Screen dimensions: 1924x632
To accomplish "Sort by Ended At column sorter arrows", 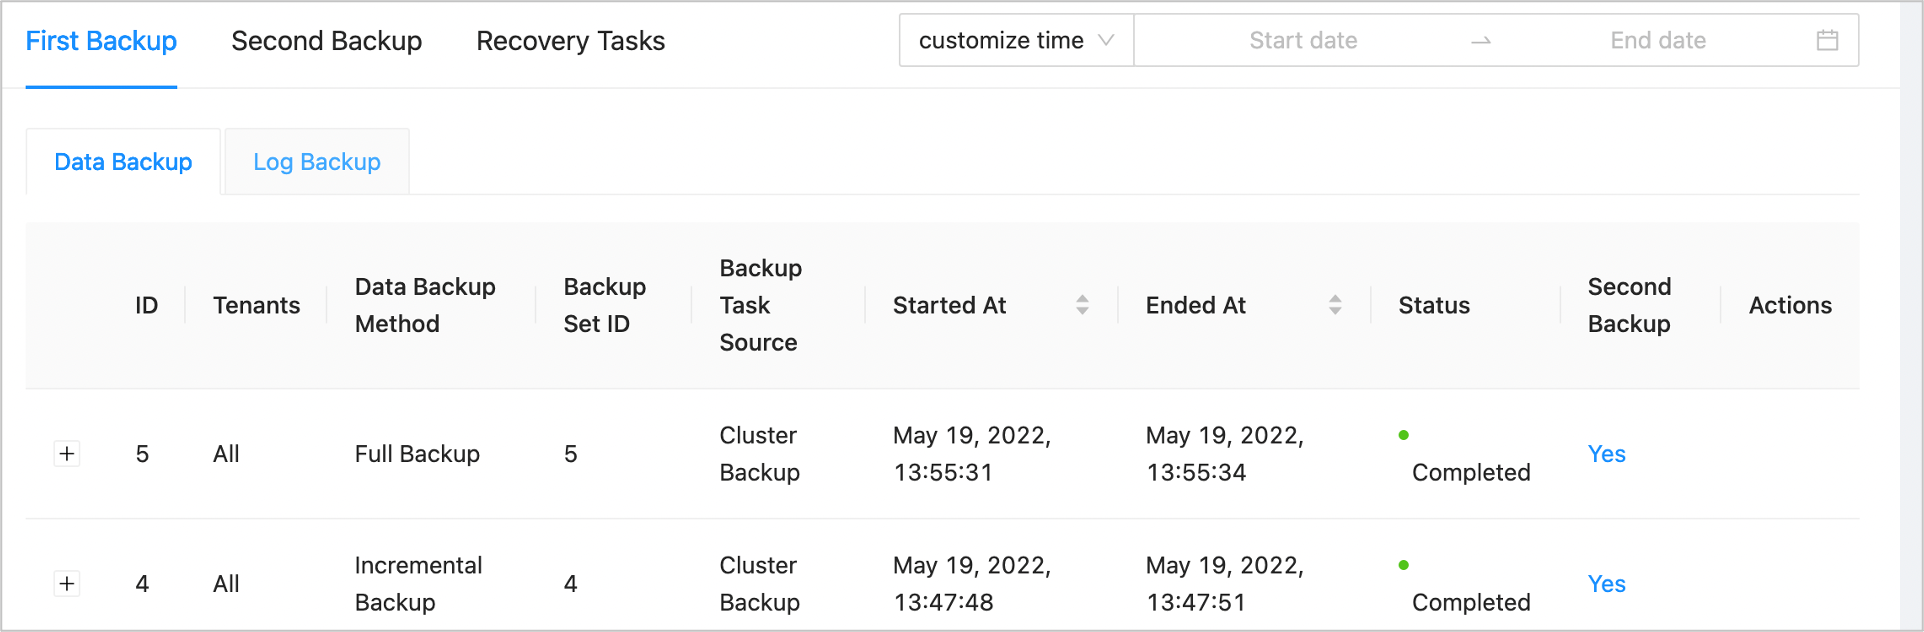I will coord(1335,305).
